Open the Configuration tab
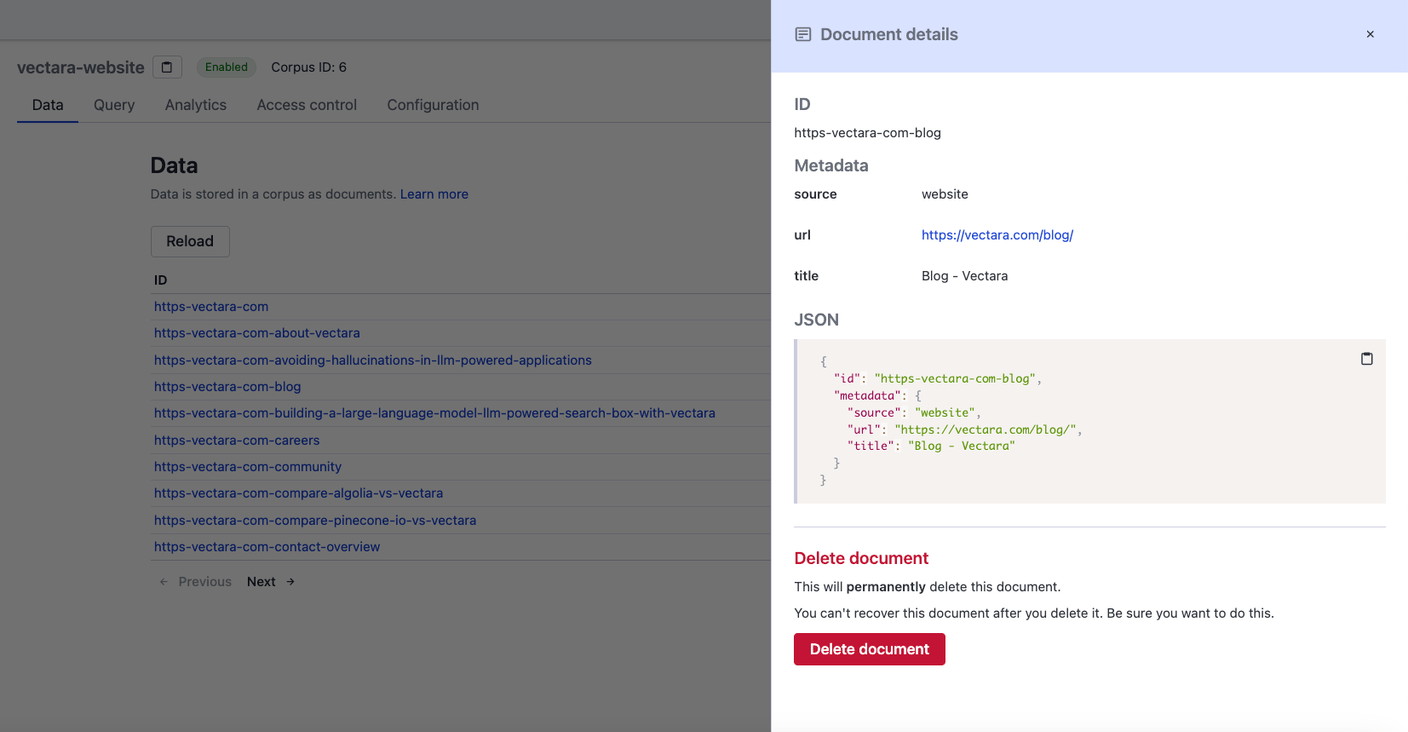Screen dimensions: 1408x732 (x=432, y=105)
